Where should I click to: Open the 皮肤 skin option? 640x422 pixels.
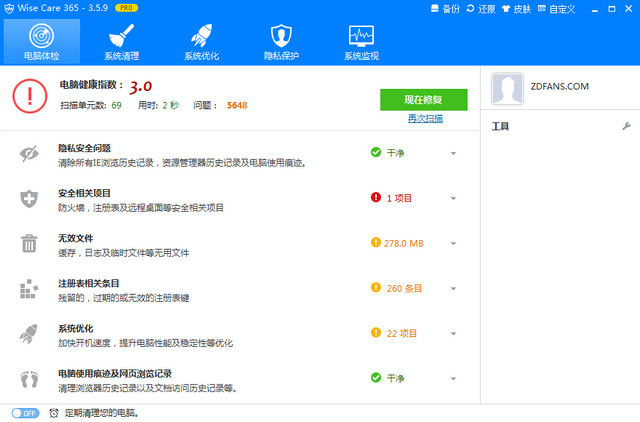[x=517, y=9]
